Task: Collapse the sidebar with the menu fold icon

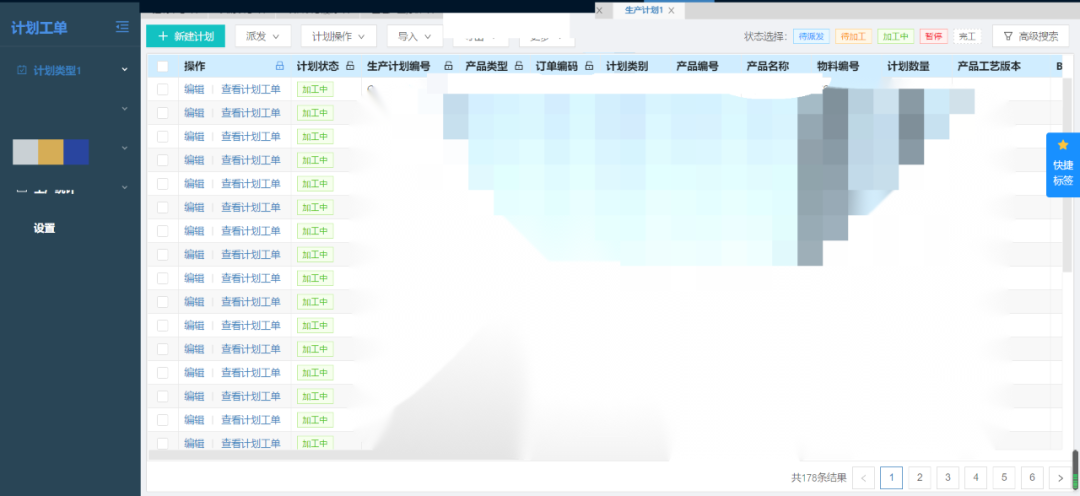Action: tap(122, 27)
